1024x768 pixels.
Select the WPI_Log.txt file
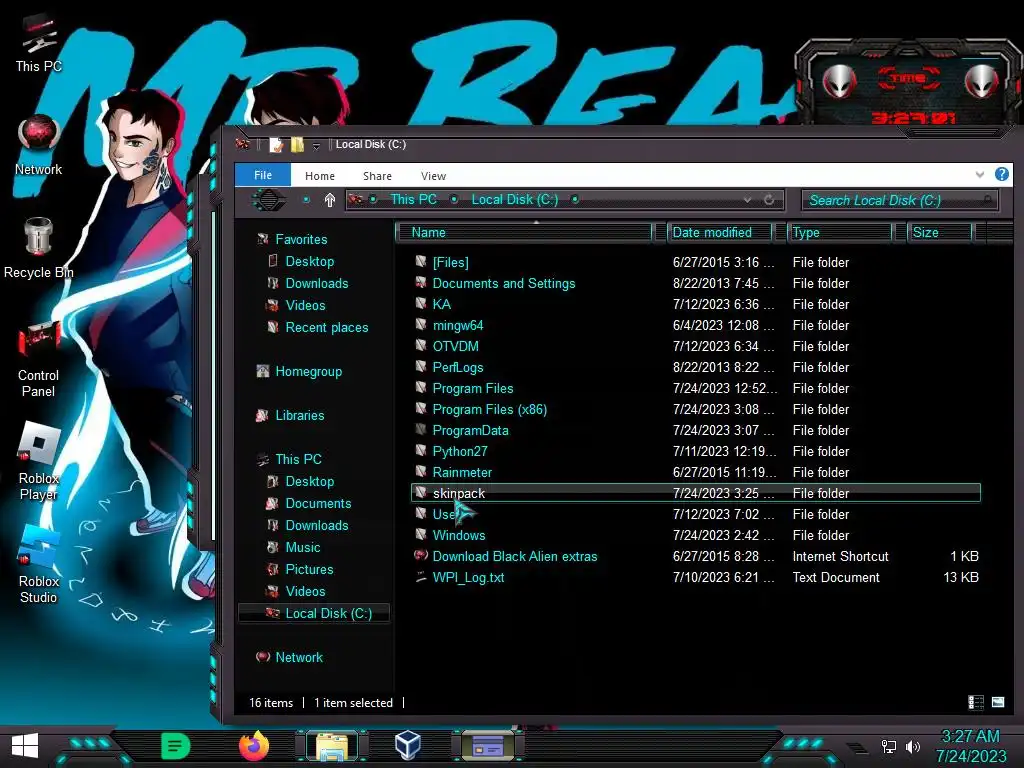point(468,577)
